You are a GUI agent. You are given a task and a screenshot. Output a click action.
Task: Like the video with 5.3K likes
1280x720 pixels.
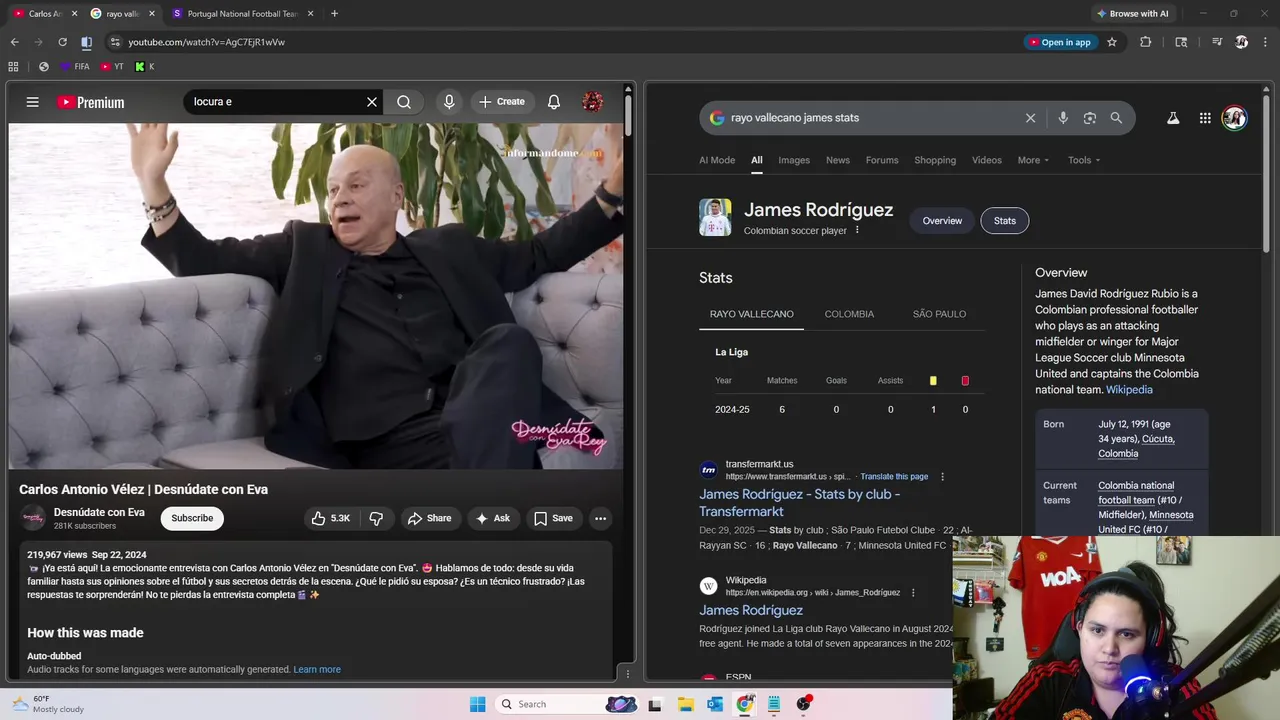coord(331,518)
